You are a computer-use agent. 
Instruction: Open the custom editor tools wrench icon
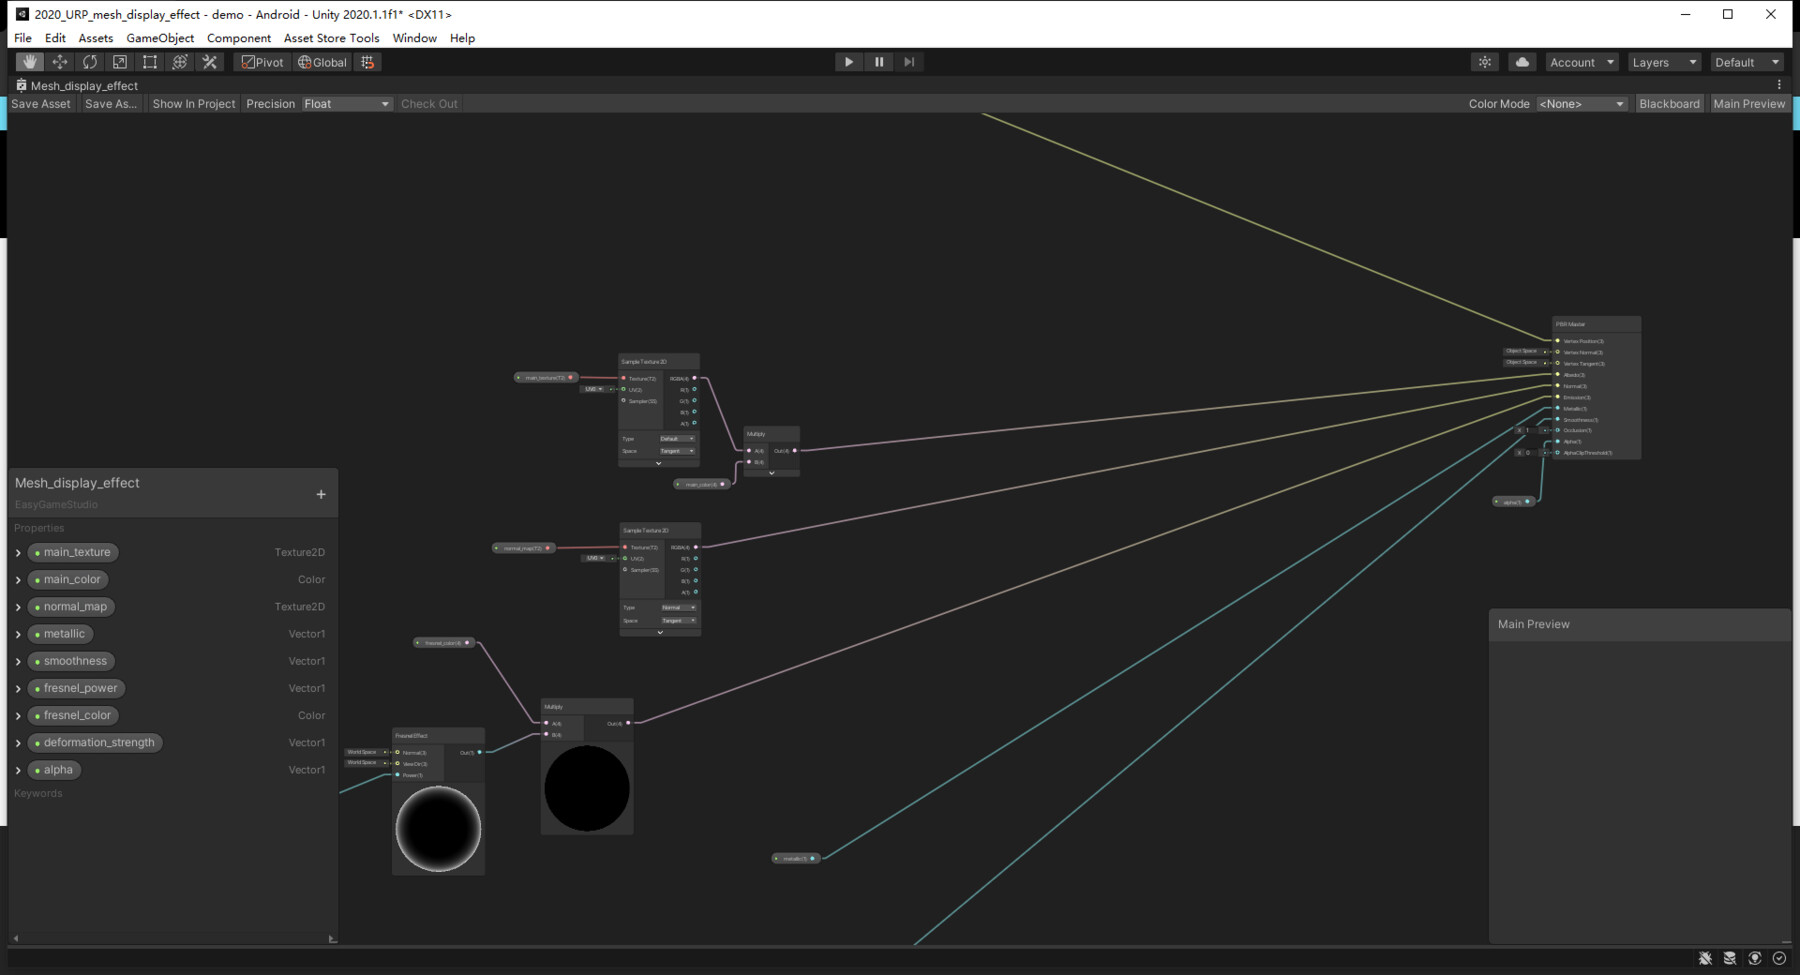pos(209,61)
